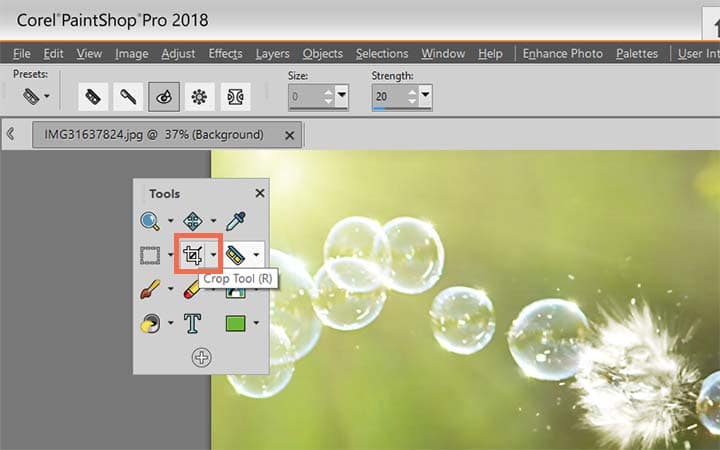This screenshot has width=720, height=450.
Task: Open the Objects menu
Action: pos(323,54)
